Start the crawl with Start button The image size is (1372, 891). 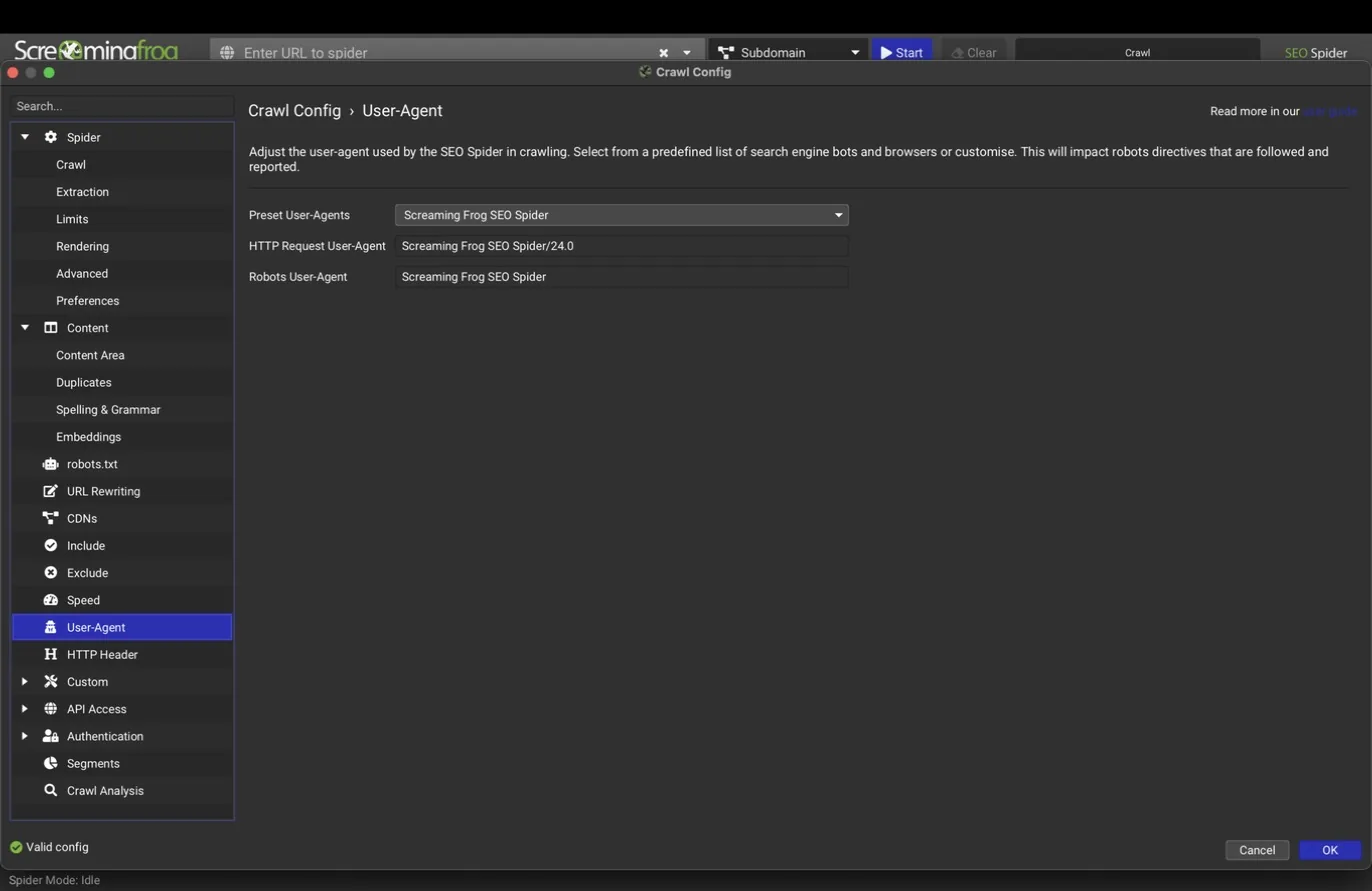(902, 52)
